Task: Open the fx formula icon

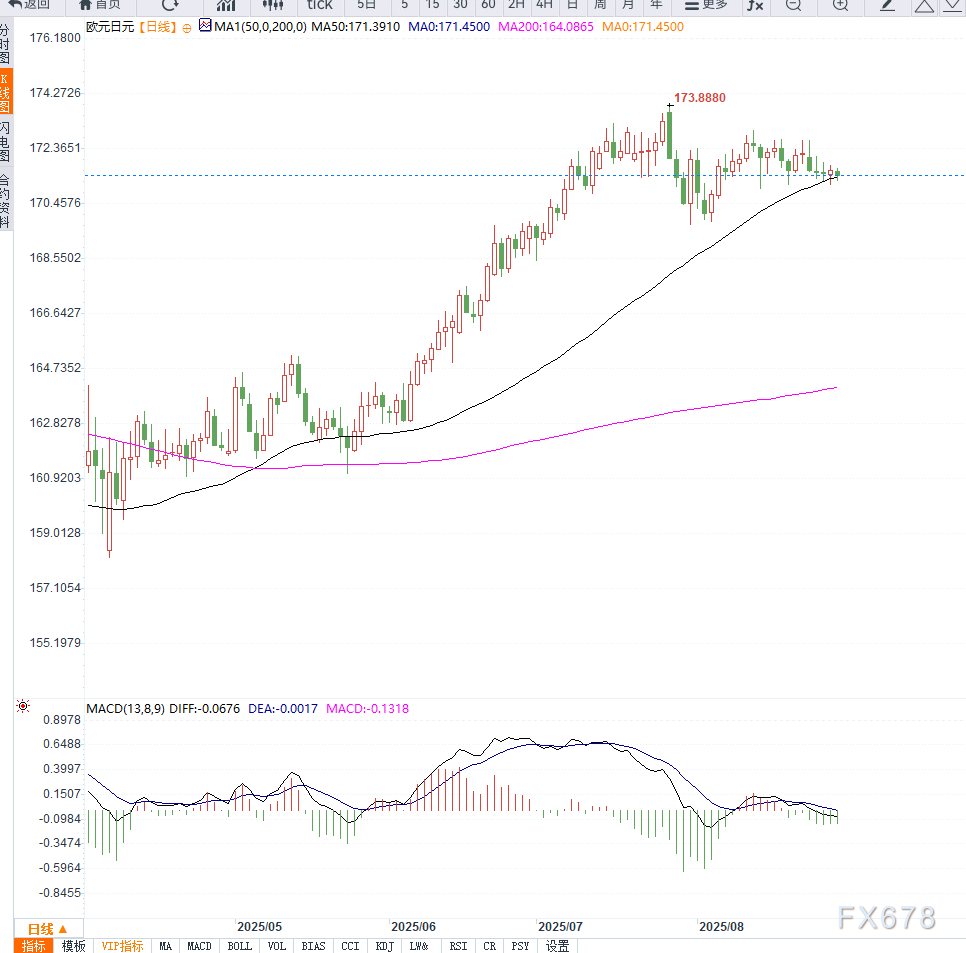Action: [x=755, y=5]
